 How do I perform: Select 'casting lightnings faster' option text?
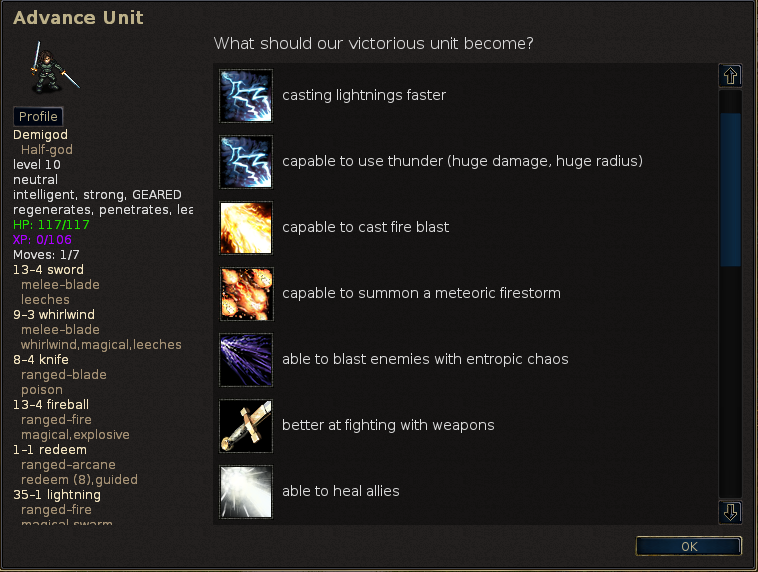(x=364, y=95)
